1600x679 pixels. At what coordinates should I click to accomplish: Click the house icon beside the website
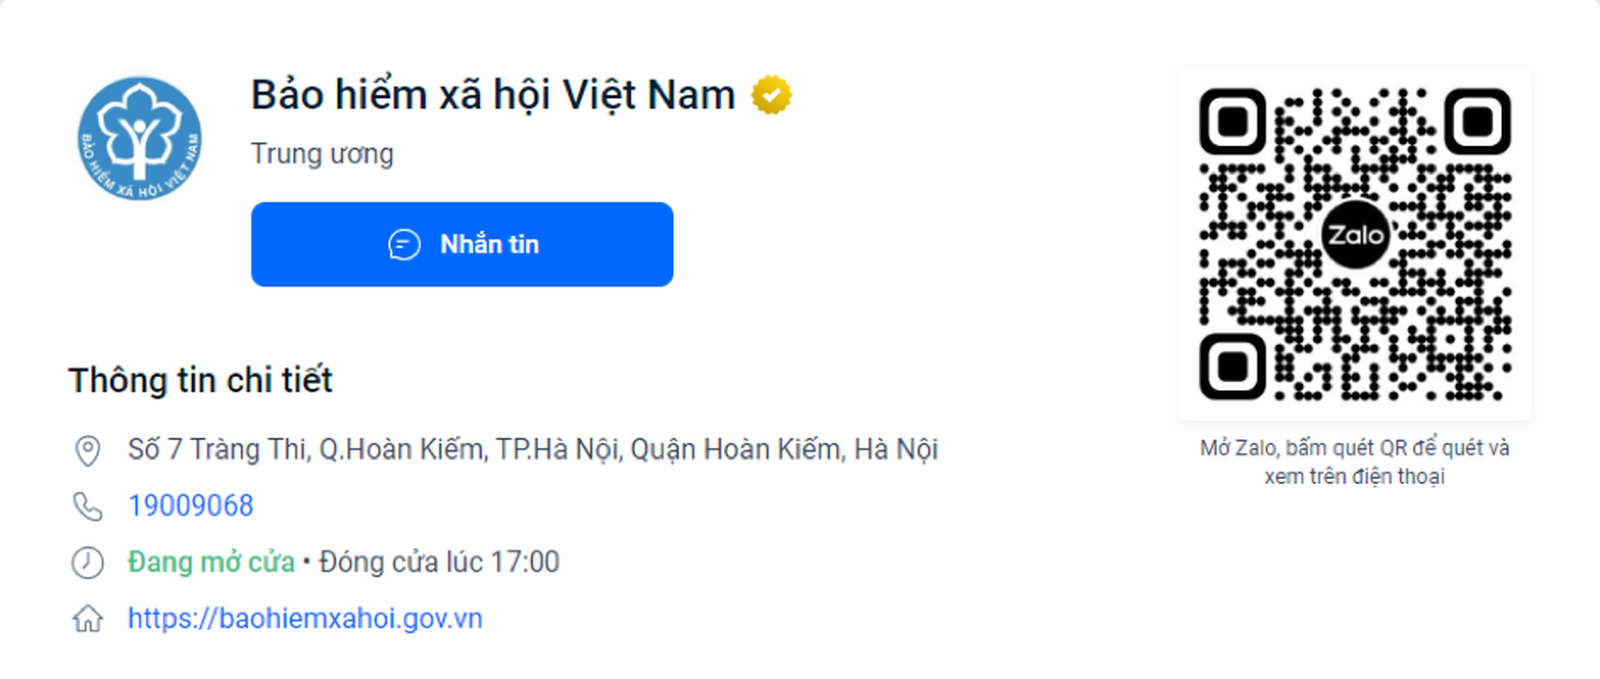coord(88,619)
